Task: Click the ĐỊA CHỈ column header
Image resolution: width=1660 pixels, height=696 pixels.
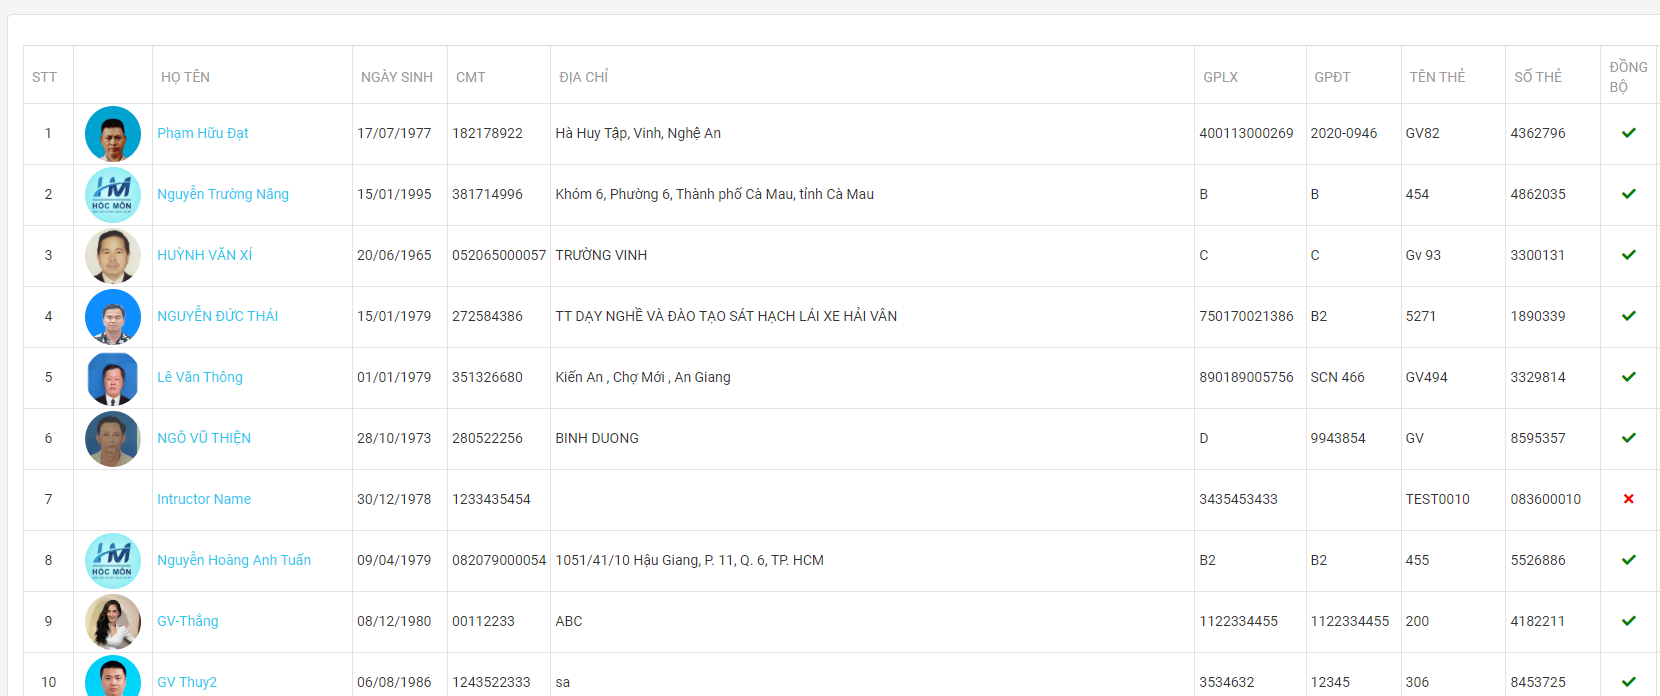Action: click(x=584, y=77)
